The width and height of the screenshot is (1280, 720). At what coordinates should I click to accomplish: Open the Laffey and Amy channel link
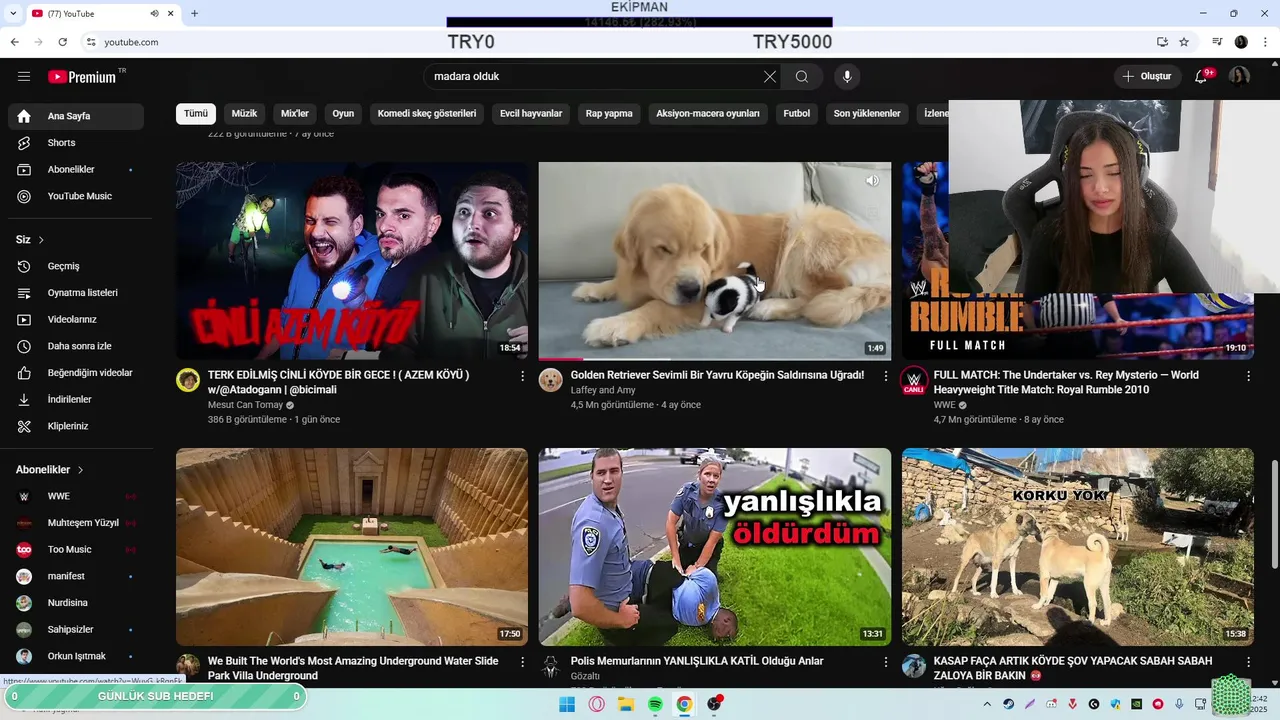click(x=603, y=390)
